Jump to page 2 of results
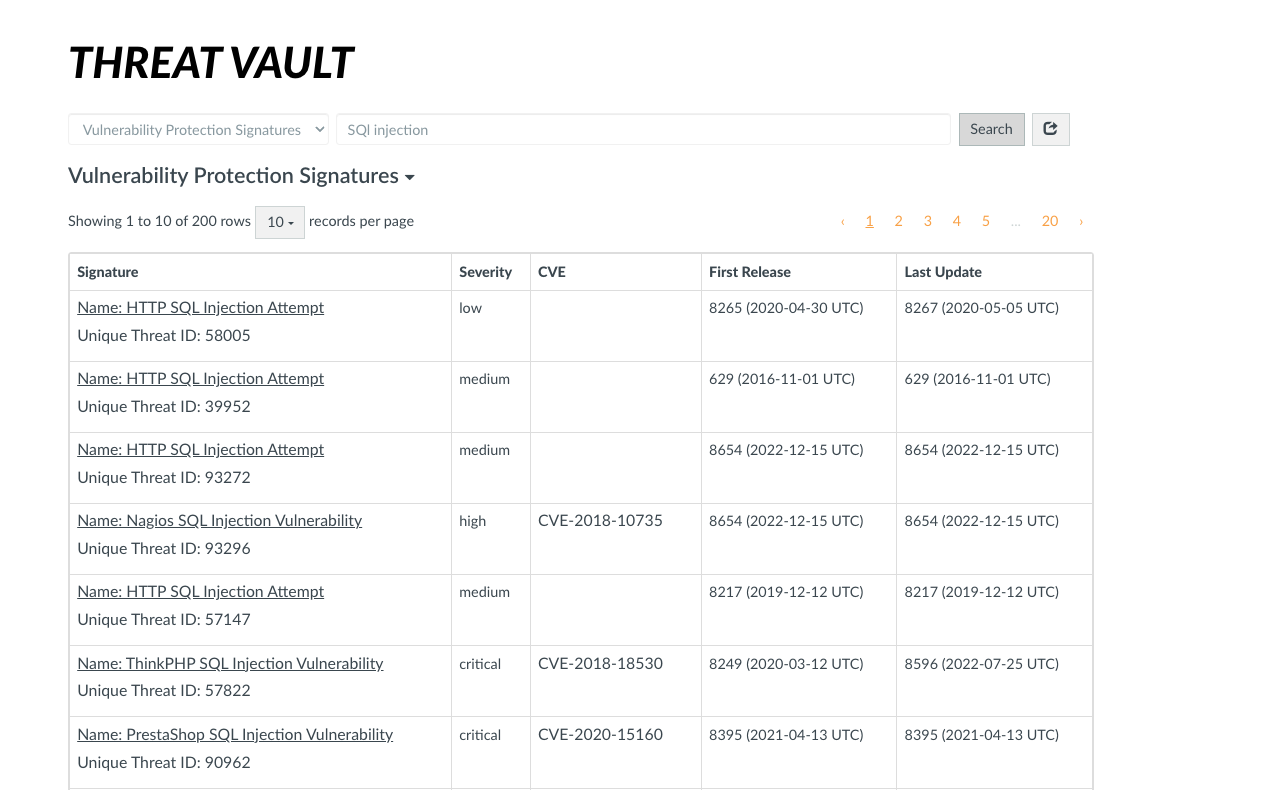The image size is (1262, 790). (898, 222)
